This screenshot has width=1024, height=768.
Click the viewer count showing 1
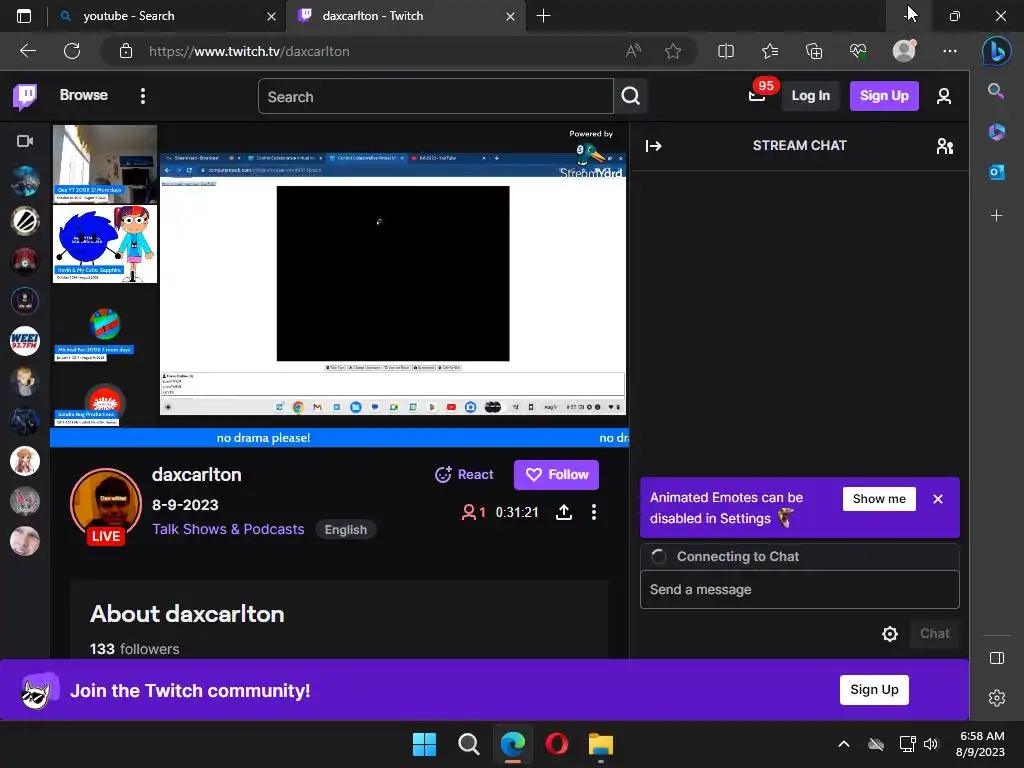tap(473, 513)
